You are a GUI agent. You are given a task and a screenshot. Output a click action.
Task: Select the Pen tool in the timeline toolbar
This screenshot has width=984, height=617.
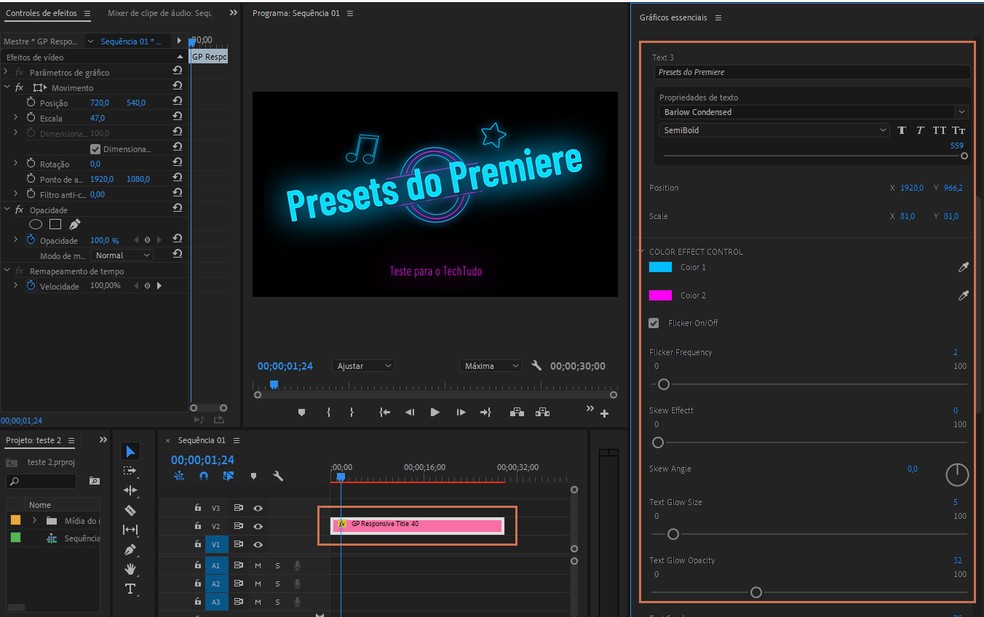coord(130,548)
